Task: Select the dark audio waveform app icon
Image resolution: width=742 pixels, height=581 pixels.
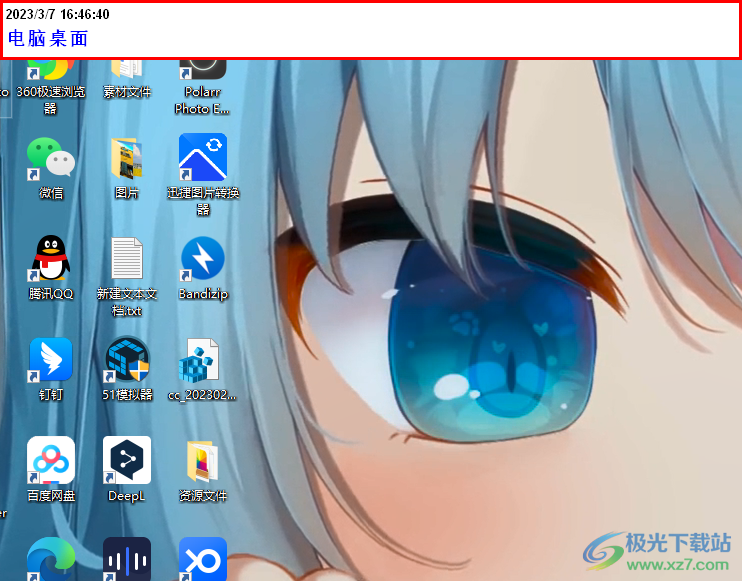Action: coord(126,559)
